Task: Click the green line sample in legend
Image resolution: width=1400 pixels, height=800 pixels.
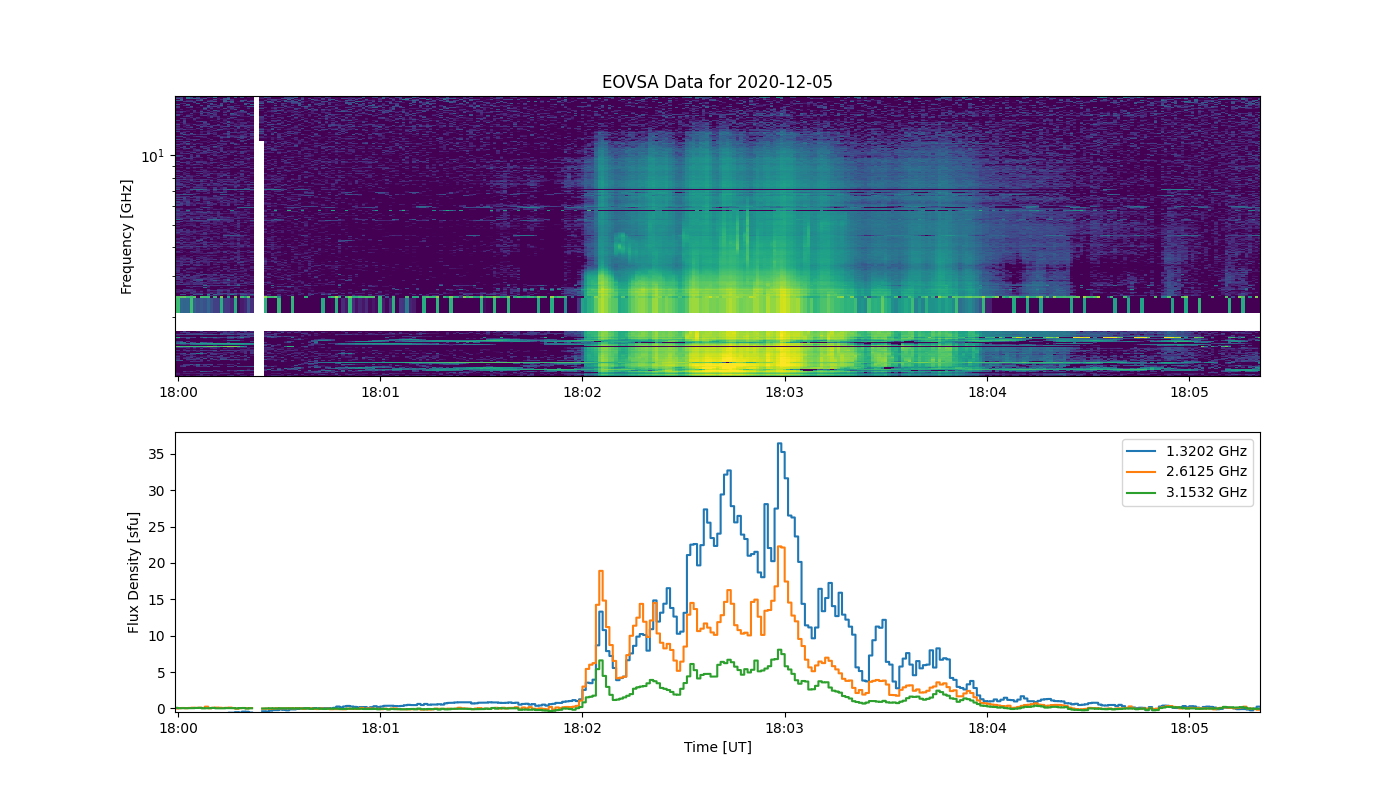Action: [x=1143, y=492]
